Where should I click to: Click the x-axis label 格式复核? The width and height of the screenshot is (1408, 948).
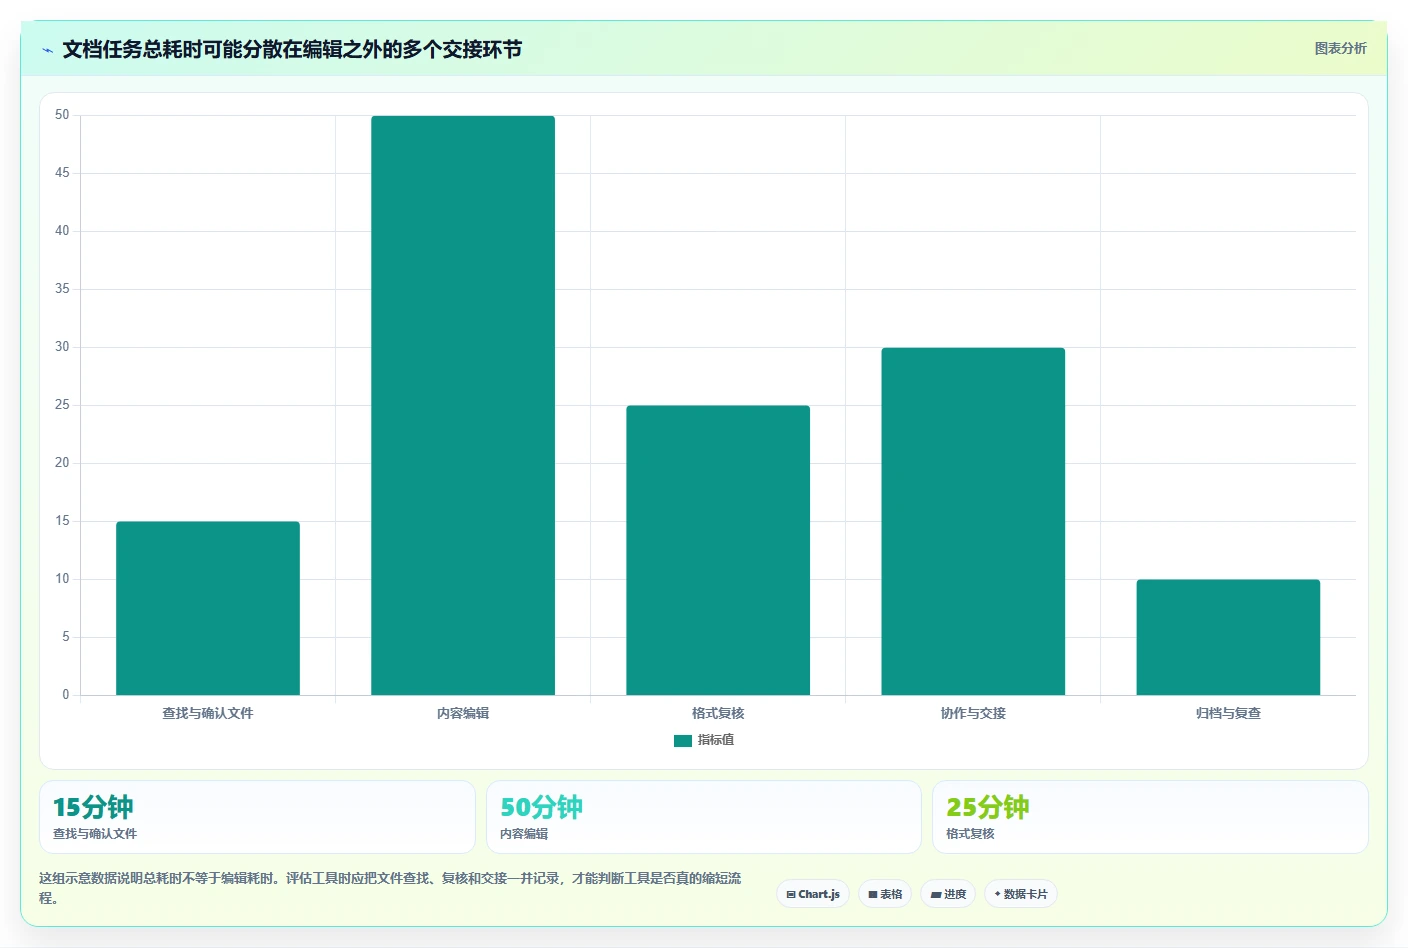coord(718,713)
